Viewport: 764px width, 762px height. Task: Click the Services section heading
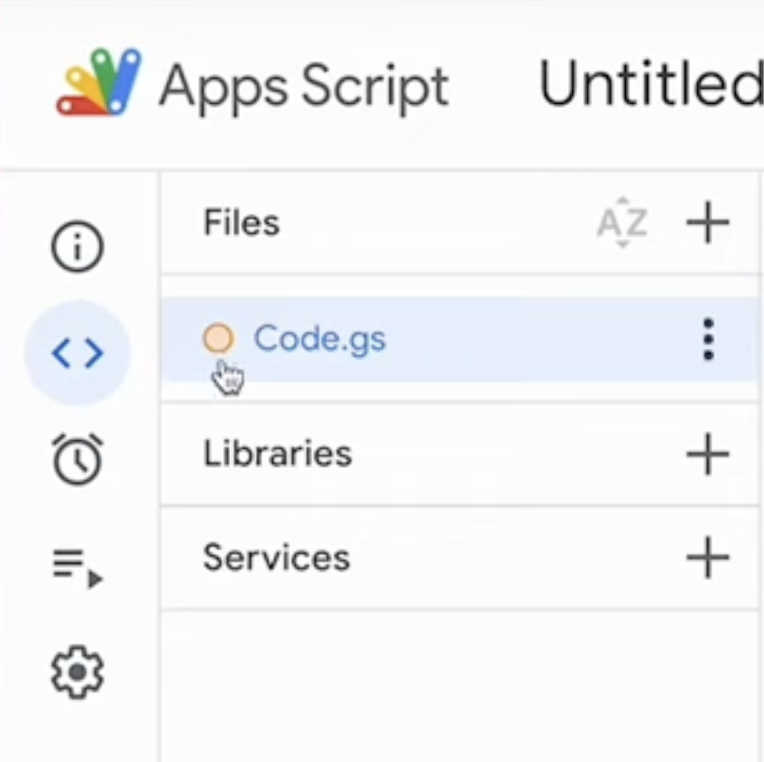(276, 557)
